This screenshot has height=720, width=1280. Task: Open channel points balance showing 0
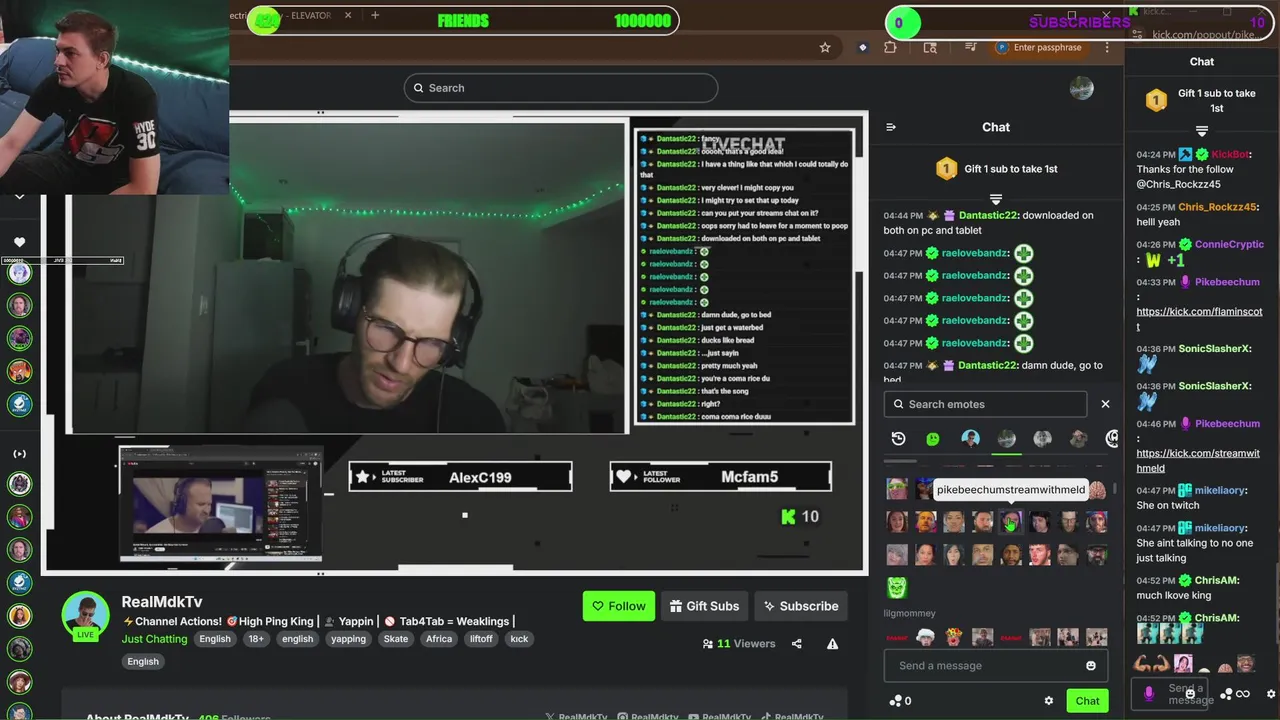900,701
